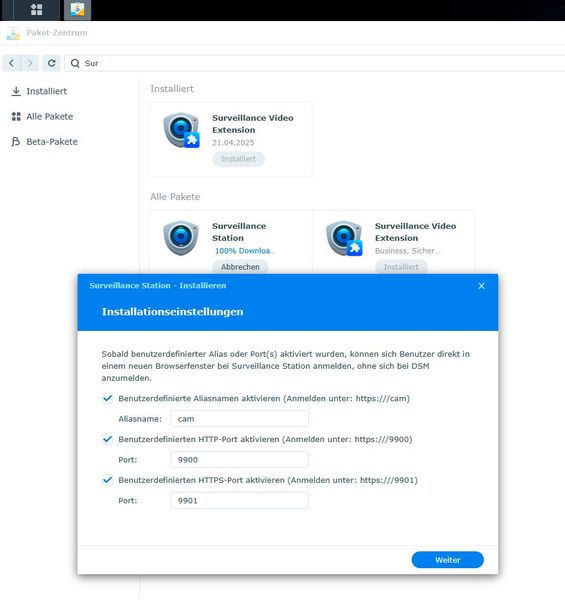Click the Business, Sicher... category text
The image size is (565, 600).
[407, 251]
